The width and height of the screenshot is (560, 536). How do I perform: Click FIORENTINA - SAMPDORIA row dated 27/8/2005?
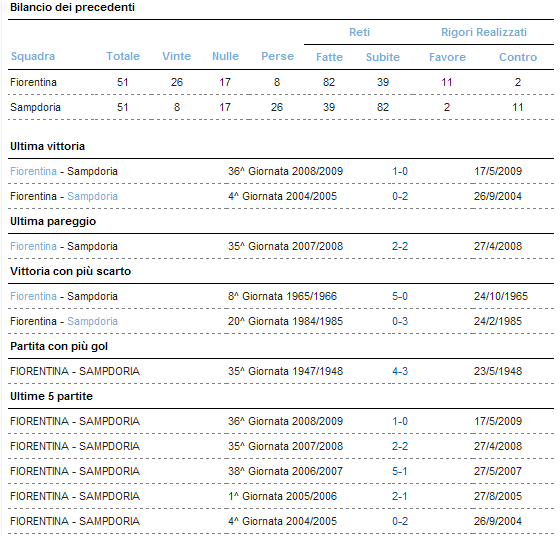click(281, 496)
